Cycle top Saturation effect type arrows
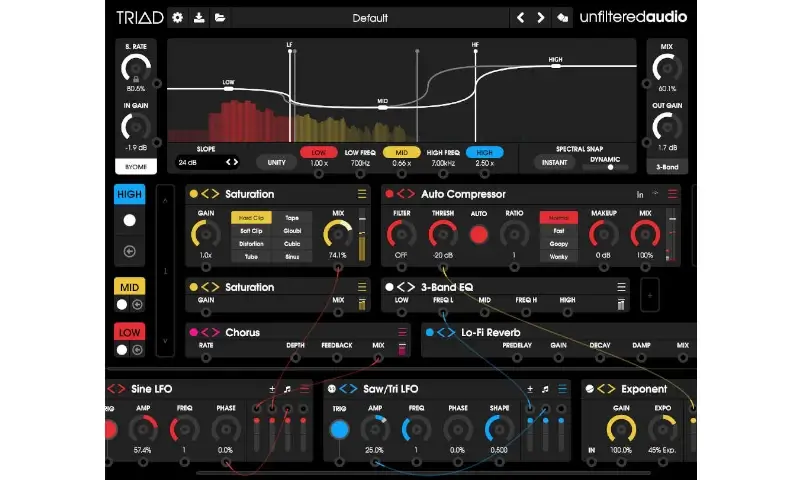This screenshot has height=480, width=800. pyautogui.click(x=210, y=194)
